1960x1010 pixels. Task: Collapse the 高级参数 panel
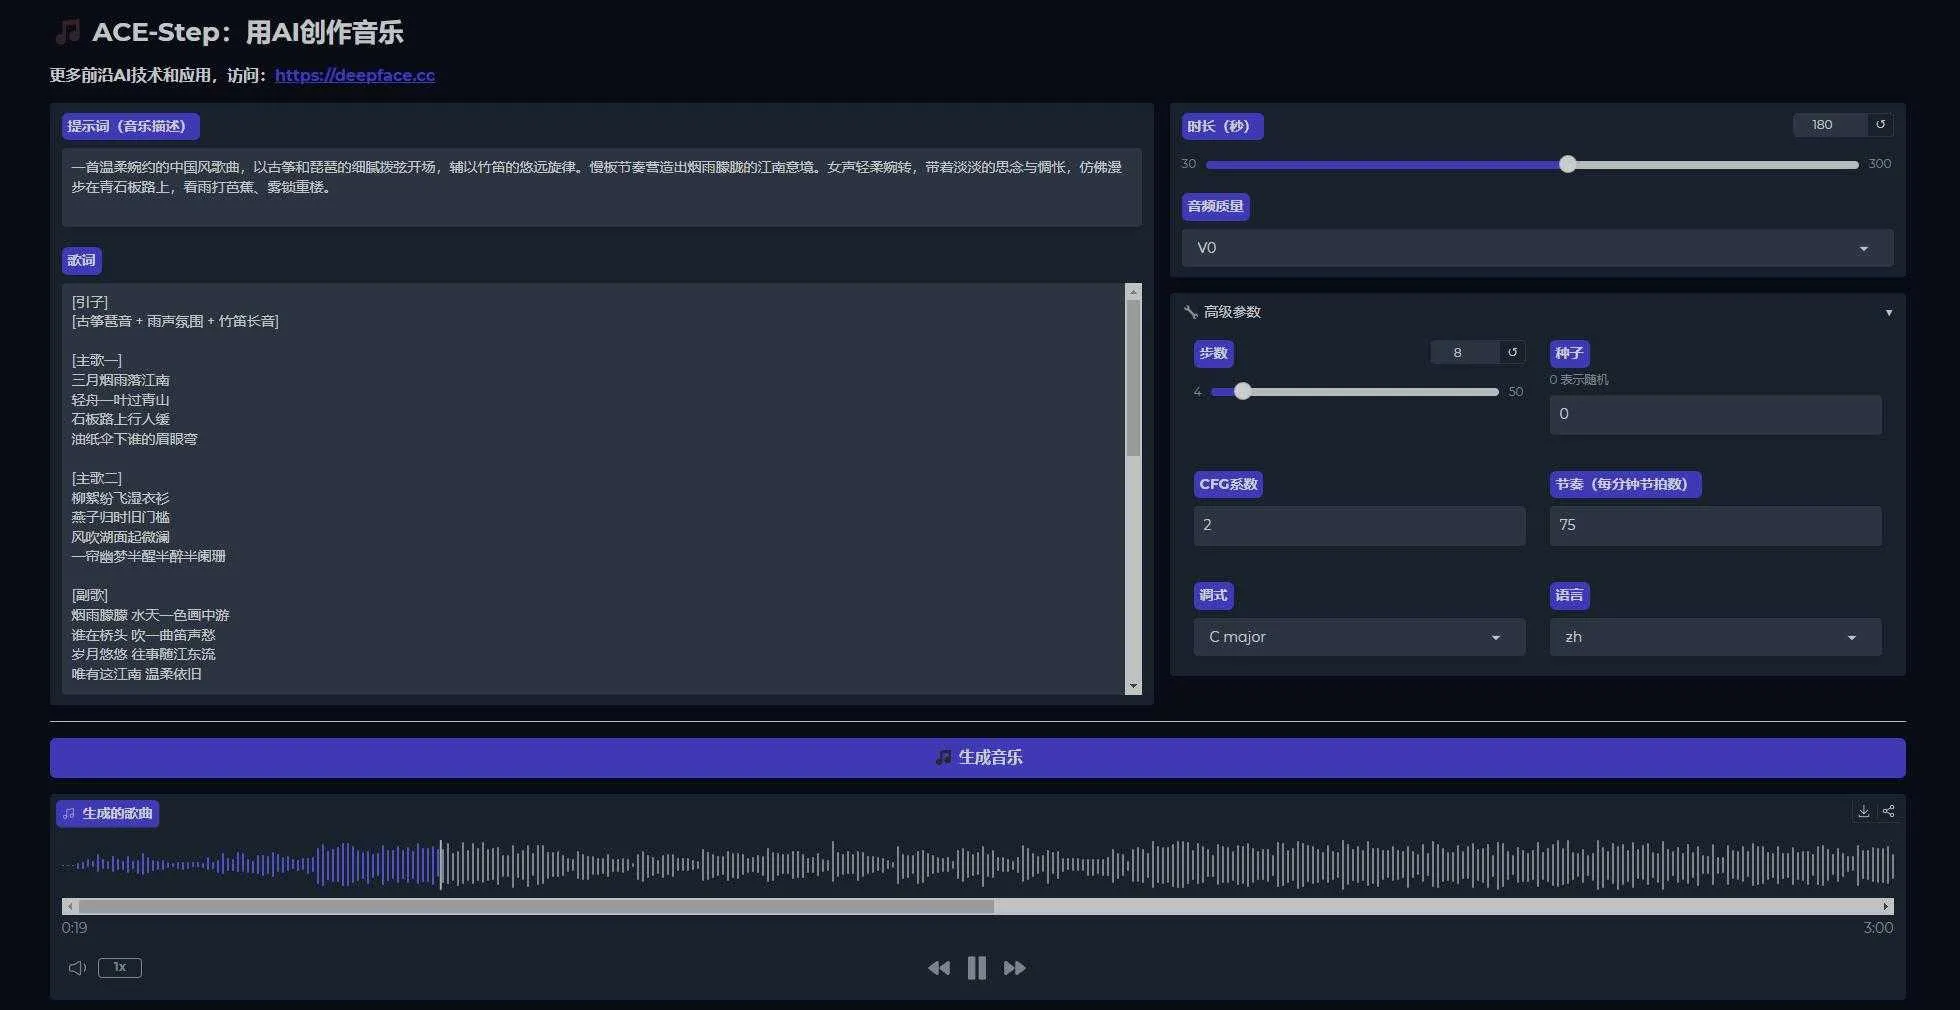click(x=1889, y=312)
